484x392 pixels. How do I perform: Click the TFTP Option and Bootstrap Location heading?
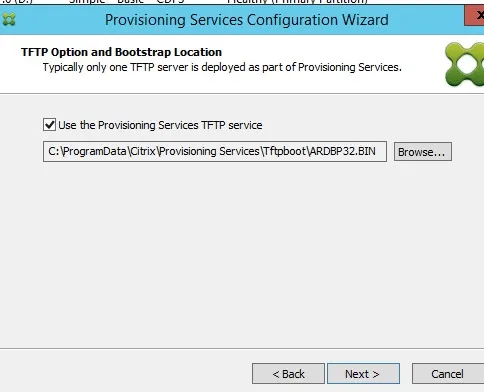pyautogui.click(x=121, y=52)
